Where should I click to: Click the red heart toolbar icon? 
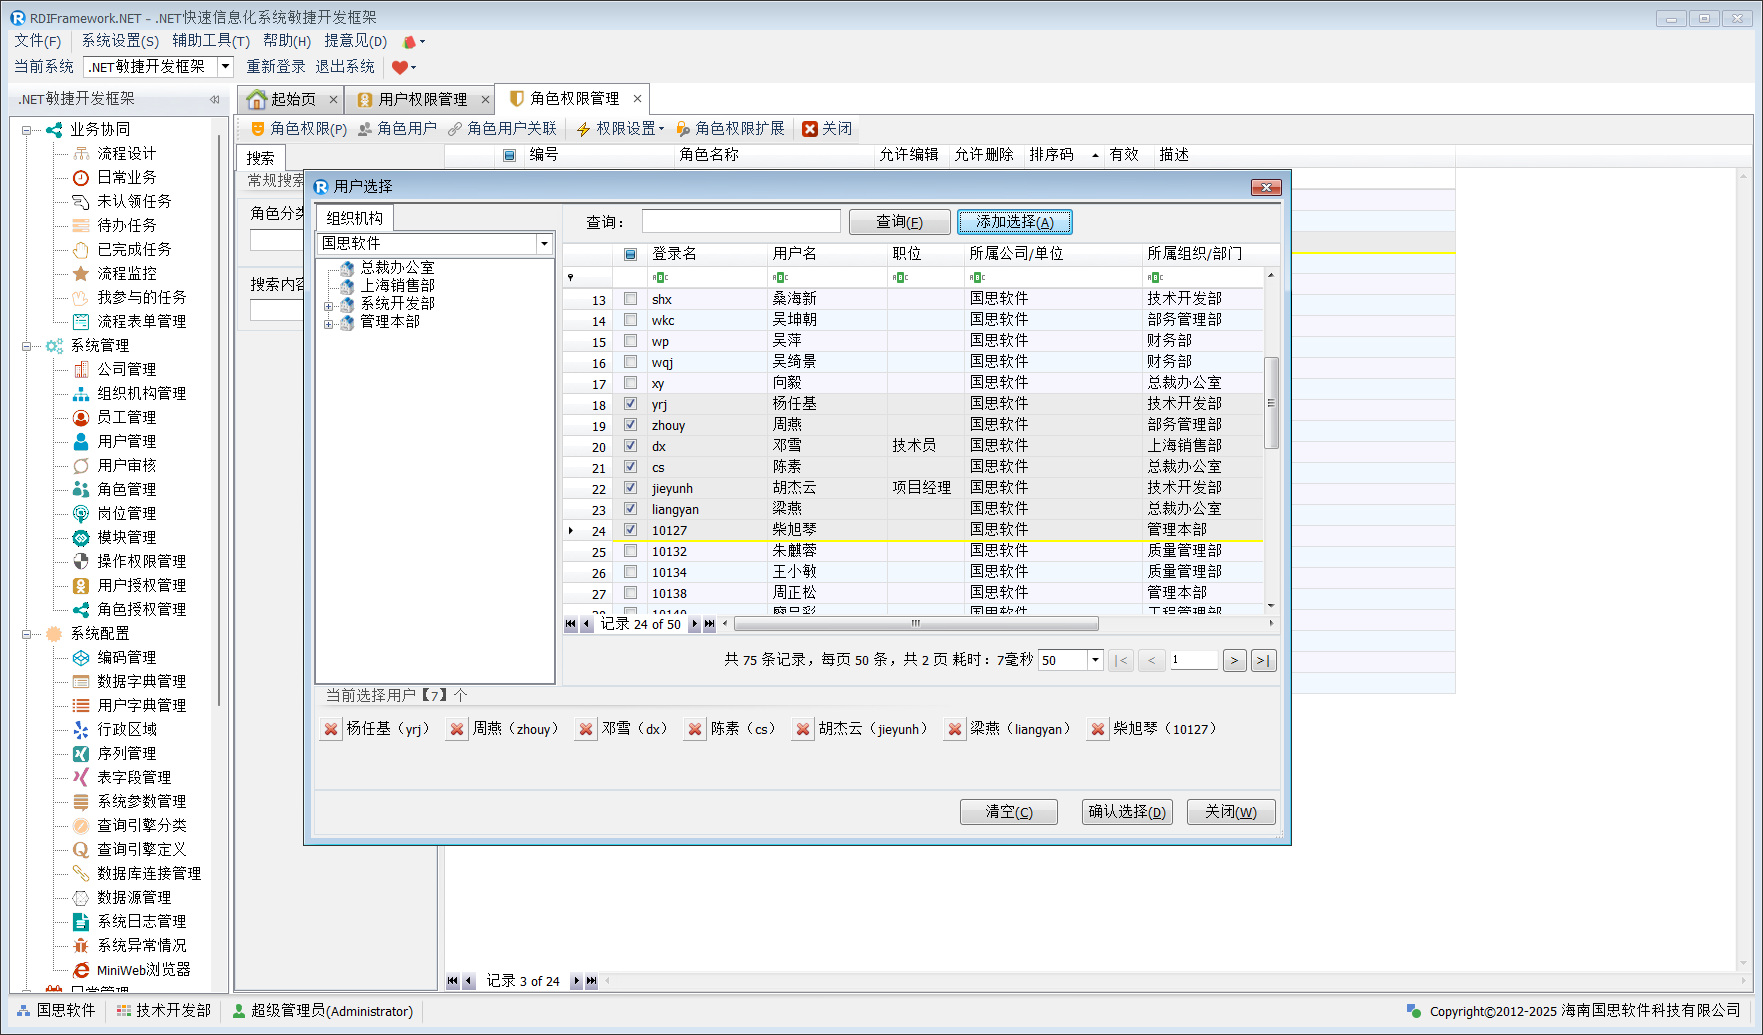[x=400, y=67]
